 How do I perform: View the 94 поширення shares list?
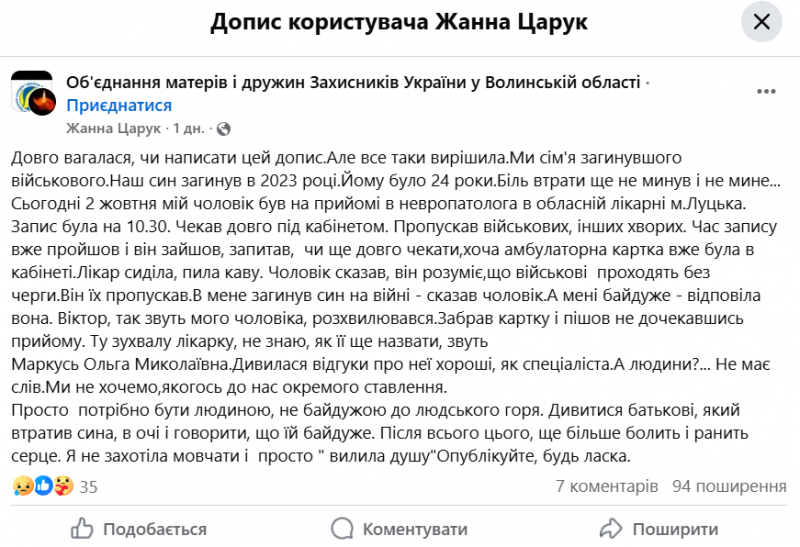(x=729, y=486)
